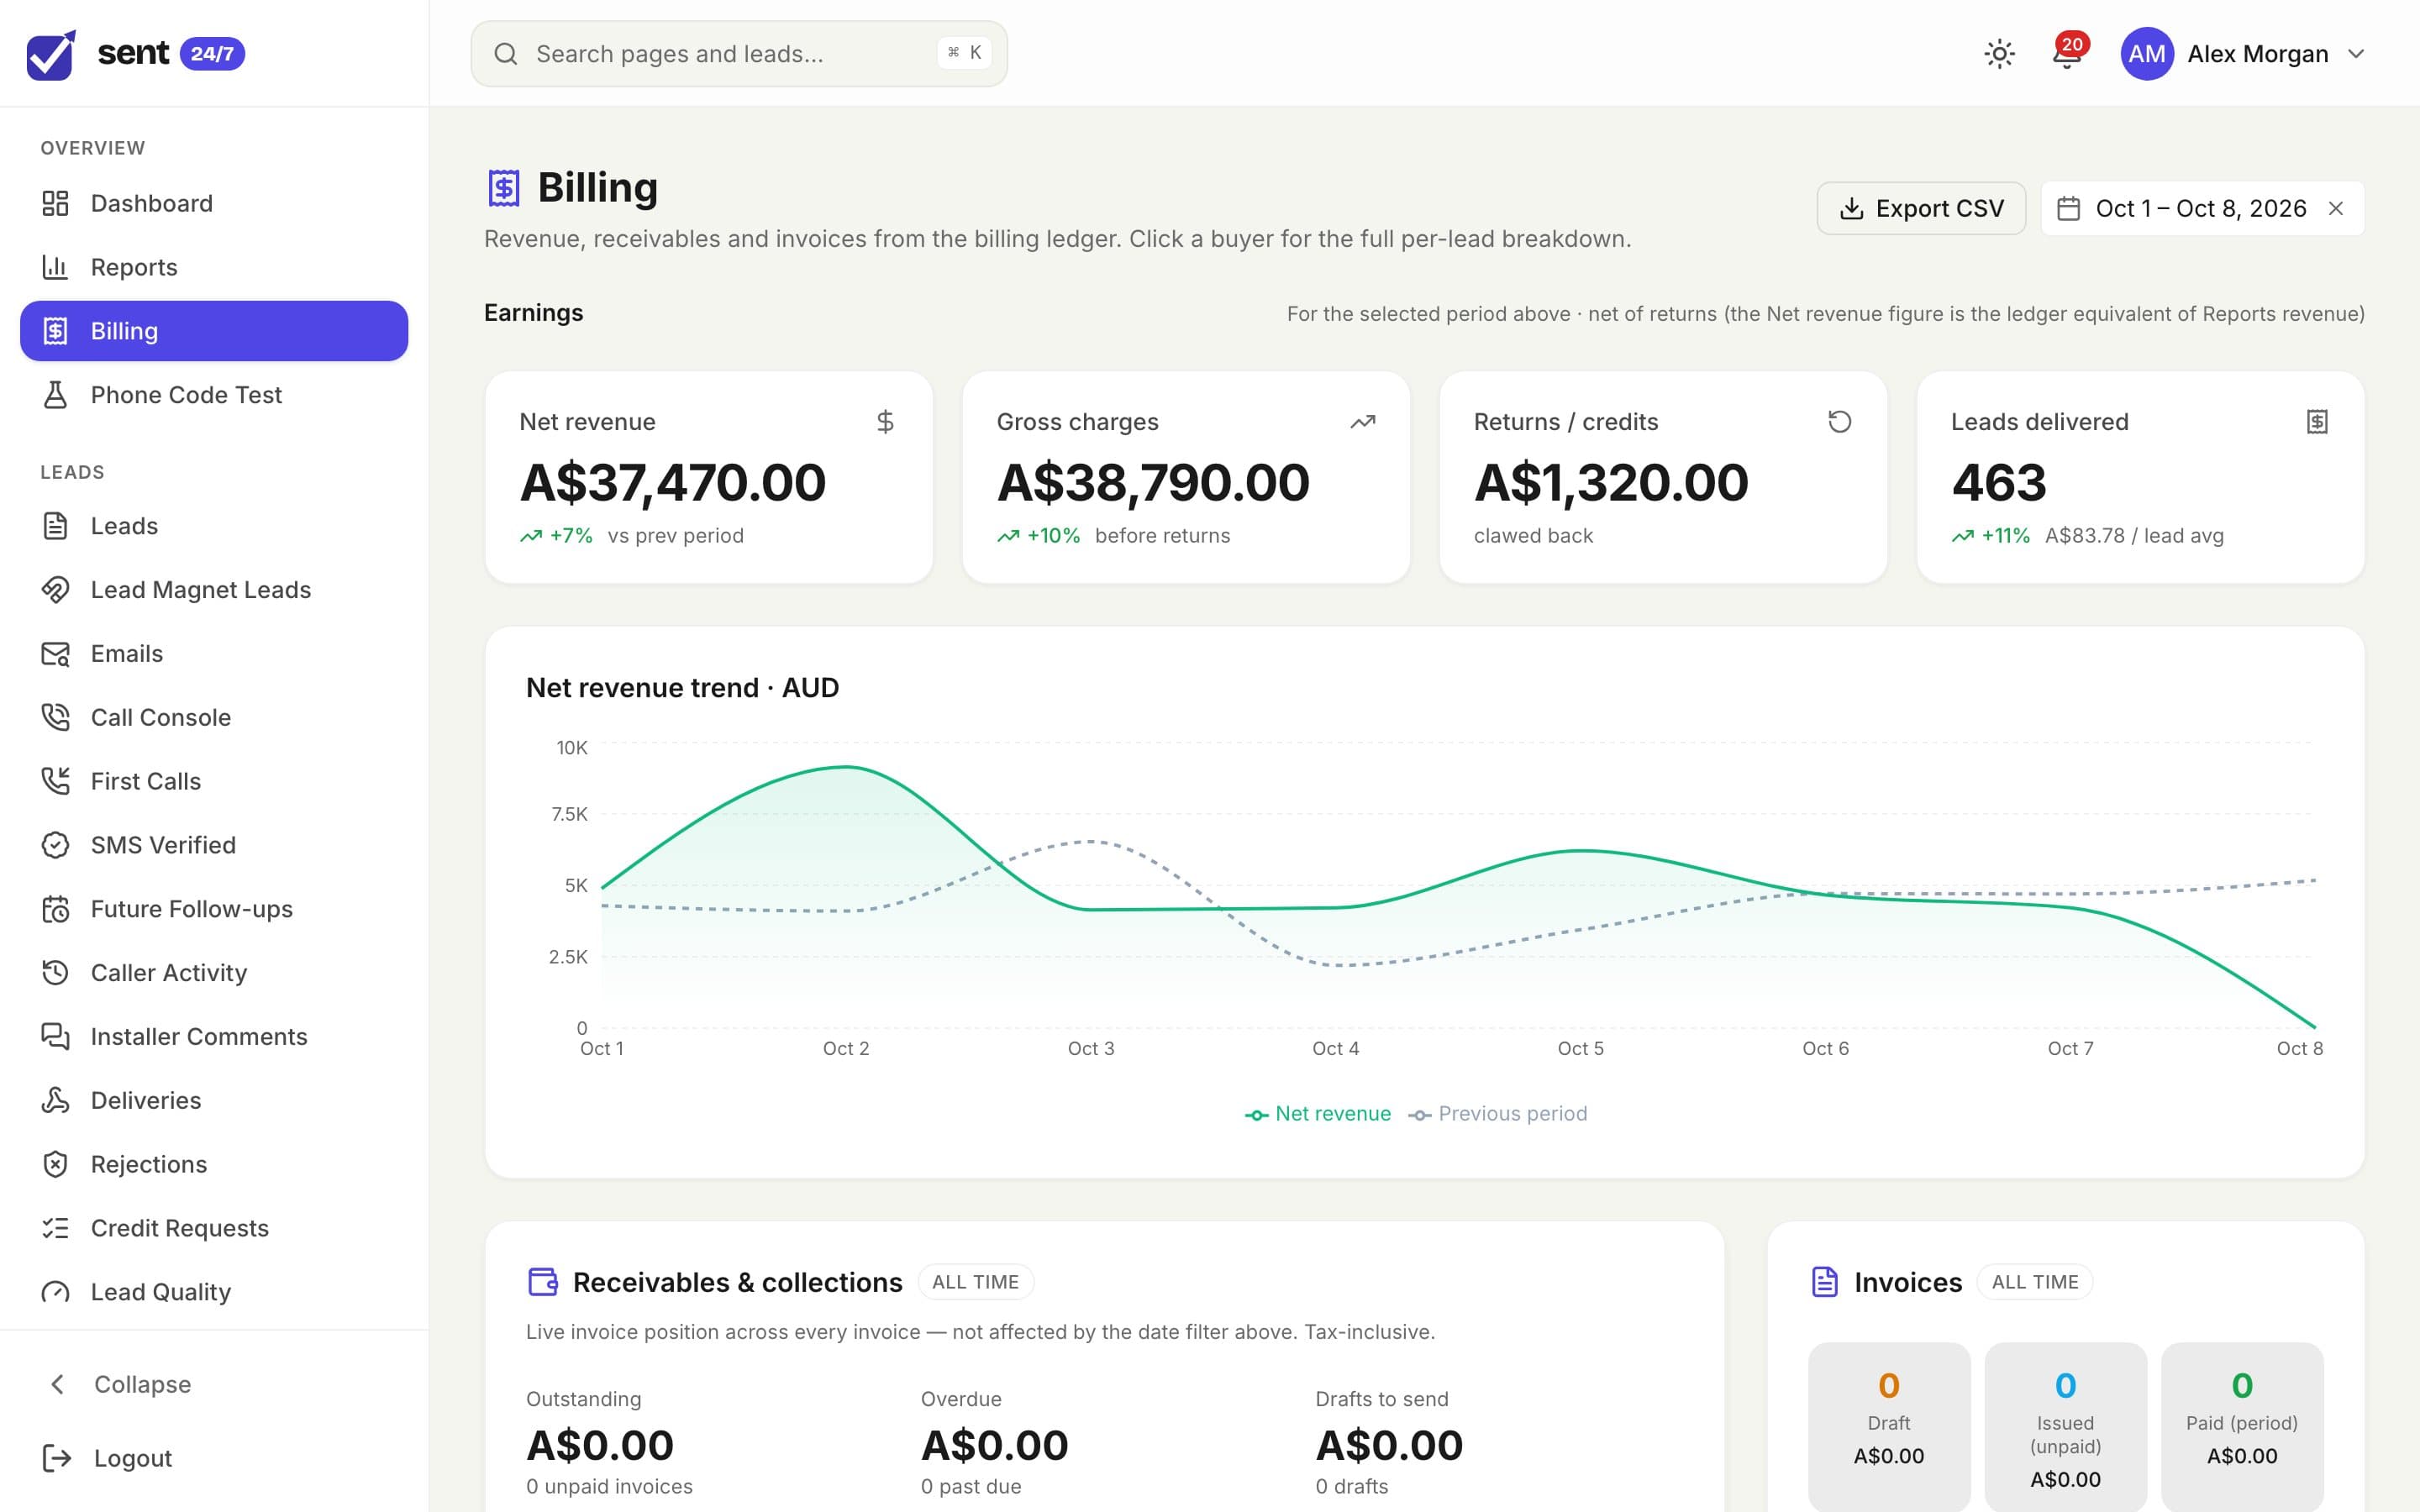Viewport: 2420px width, 1512px height.
Task: Click the Rejections shield icon
Action: point(55,1164)
